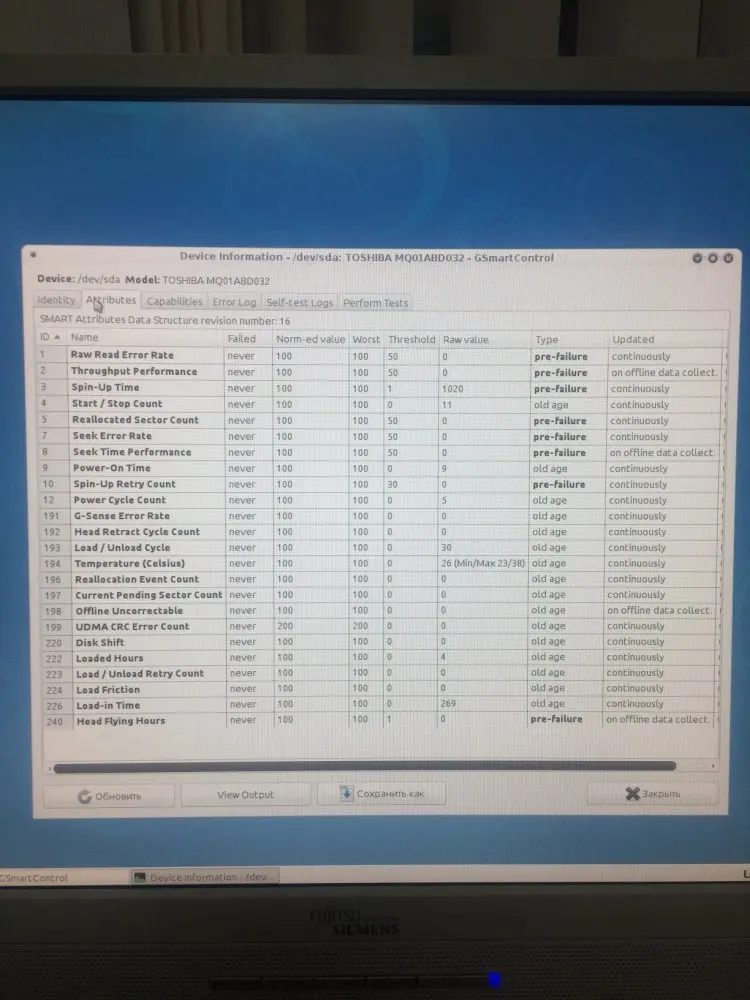Viewport: 750px width, 1000px height.
Task: Click the View Output button
Action: [x=246, y=795]
